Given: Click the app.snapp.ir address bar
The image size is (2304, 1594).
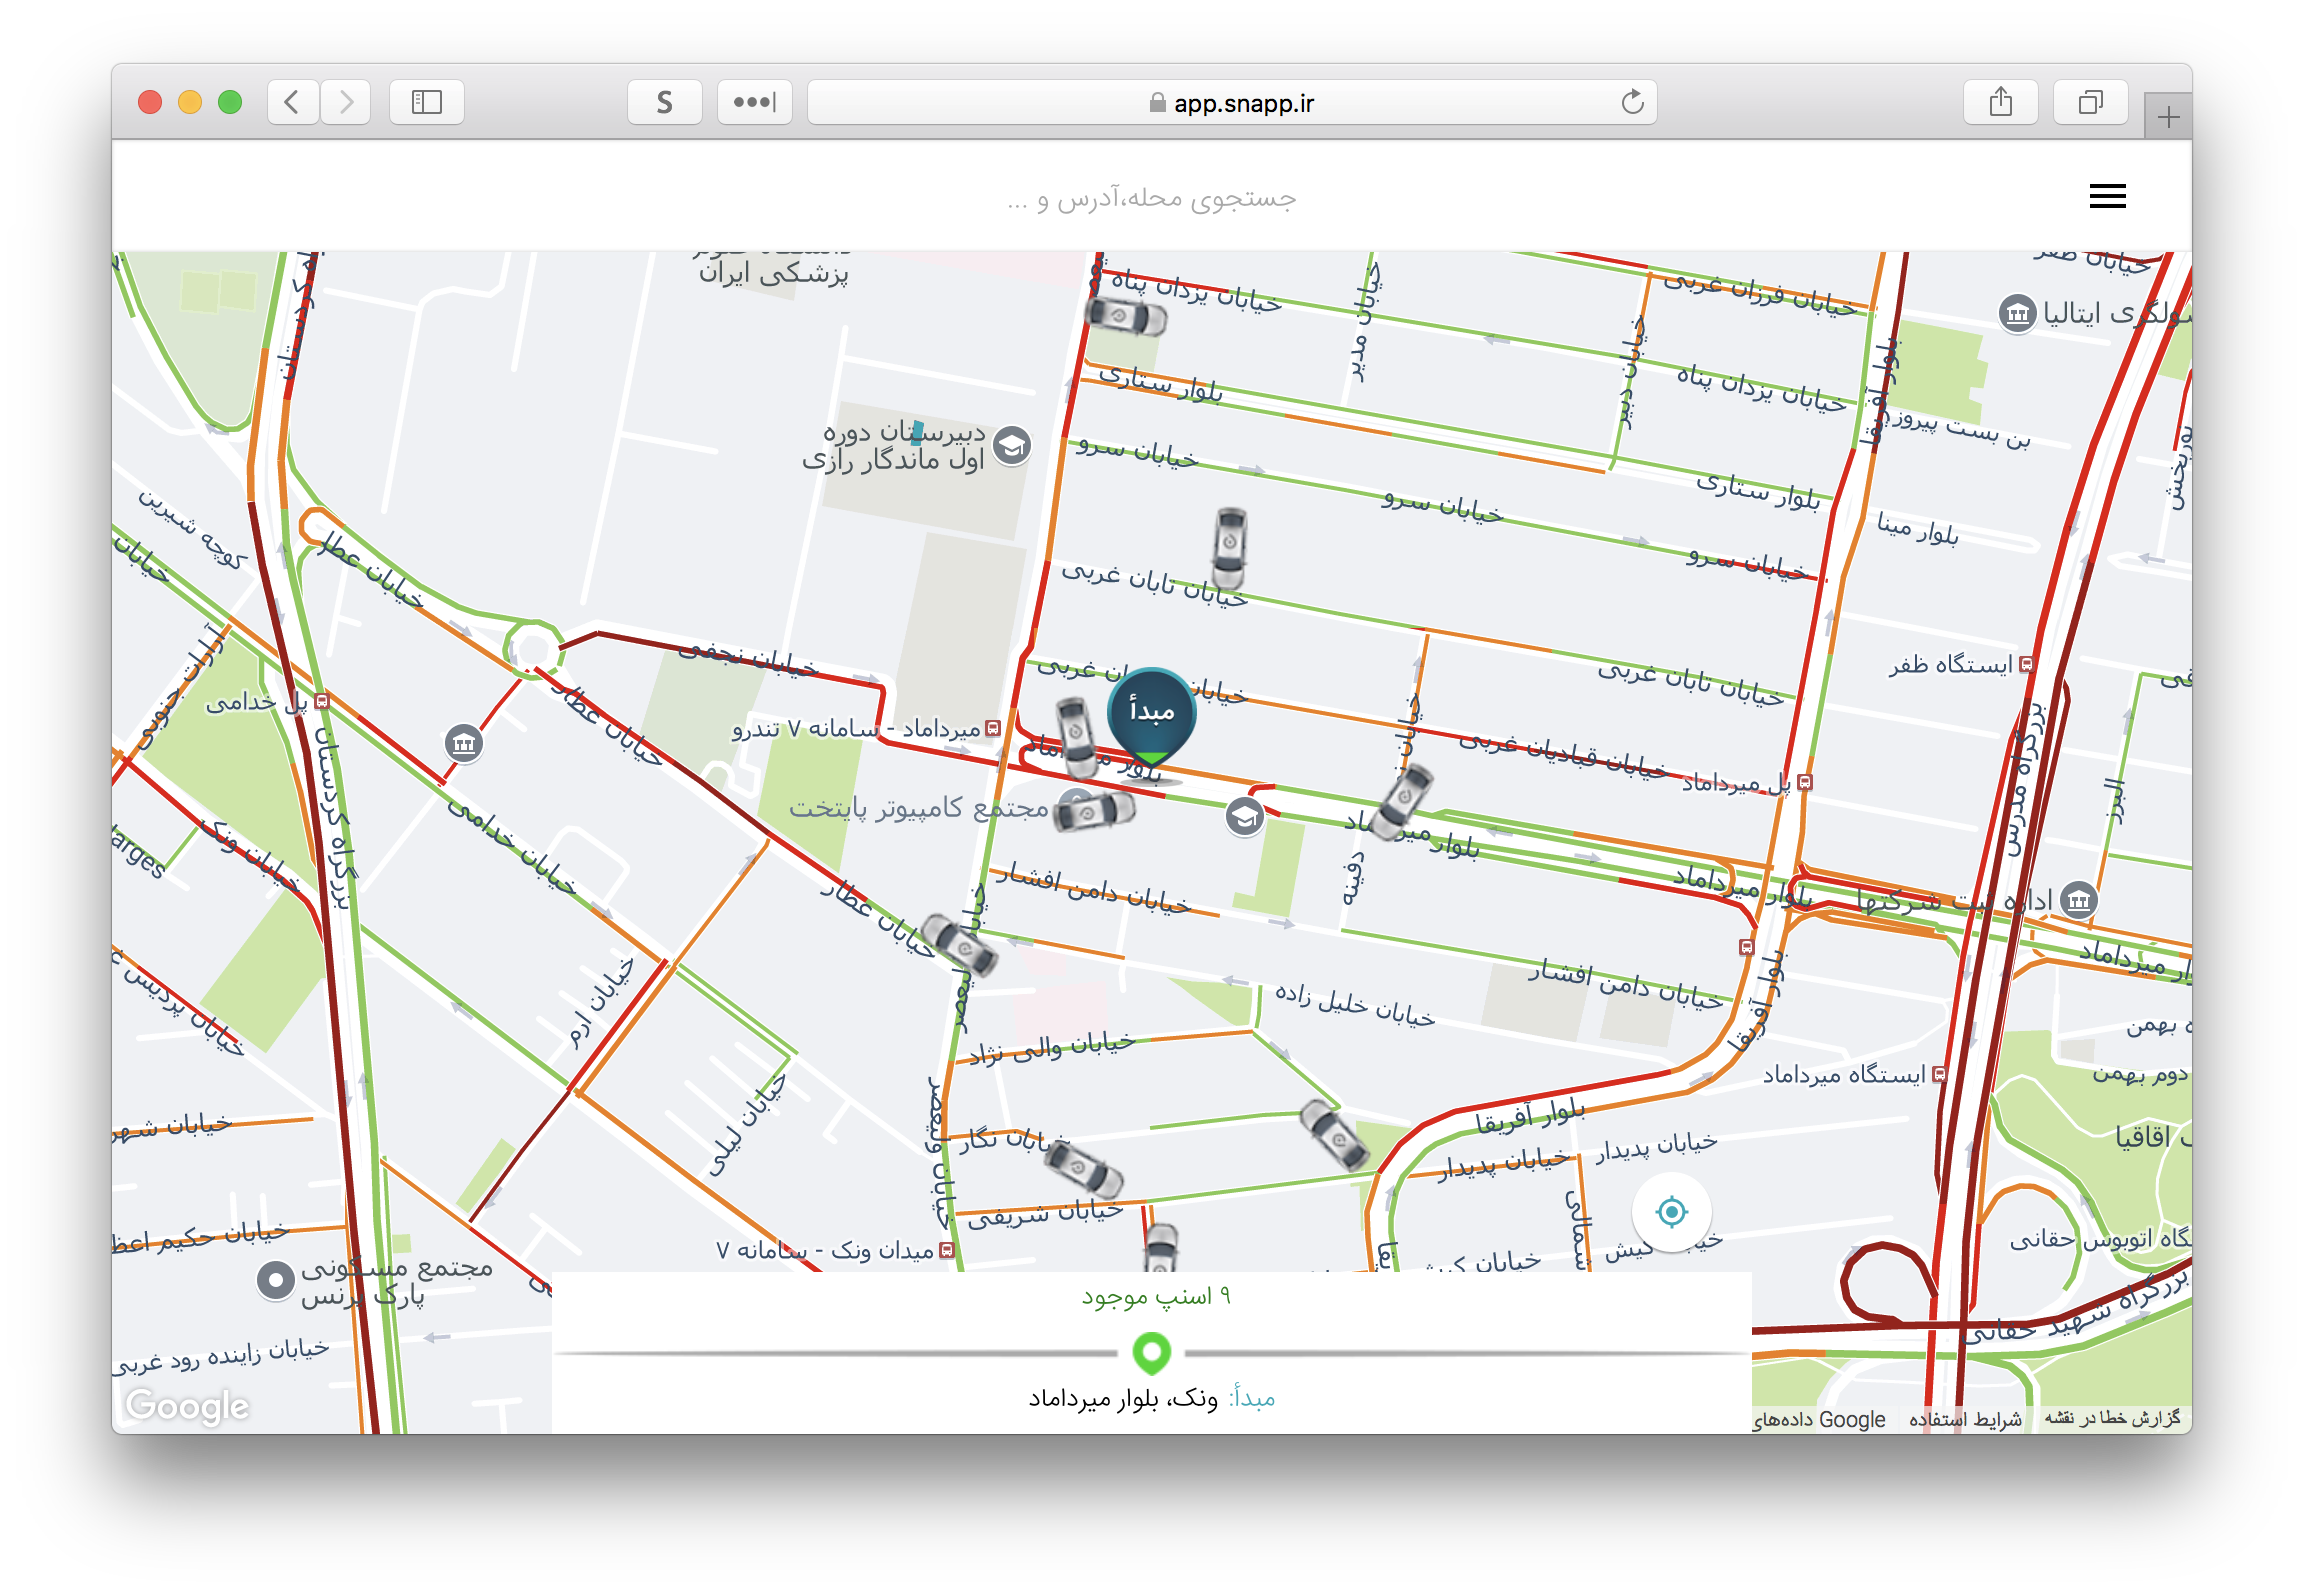Looking at the screenshot, I should (x=1232, y=102).
